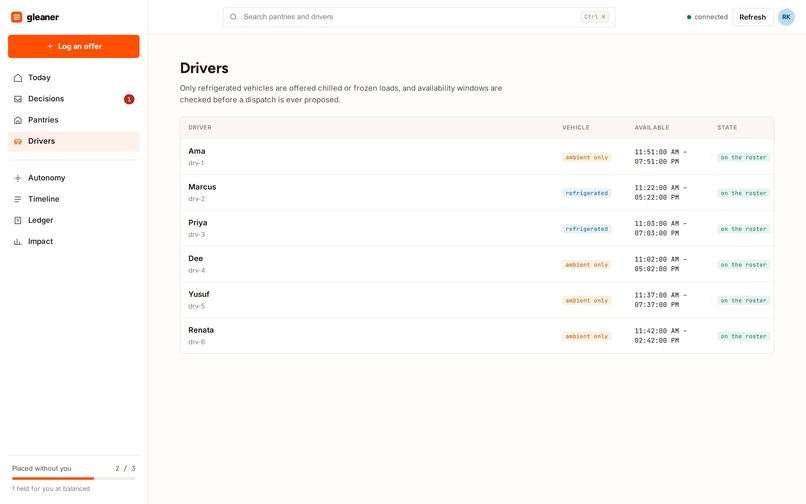Open the Ledger page

[x=74, y=220]
